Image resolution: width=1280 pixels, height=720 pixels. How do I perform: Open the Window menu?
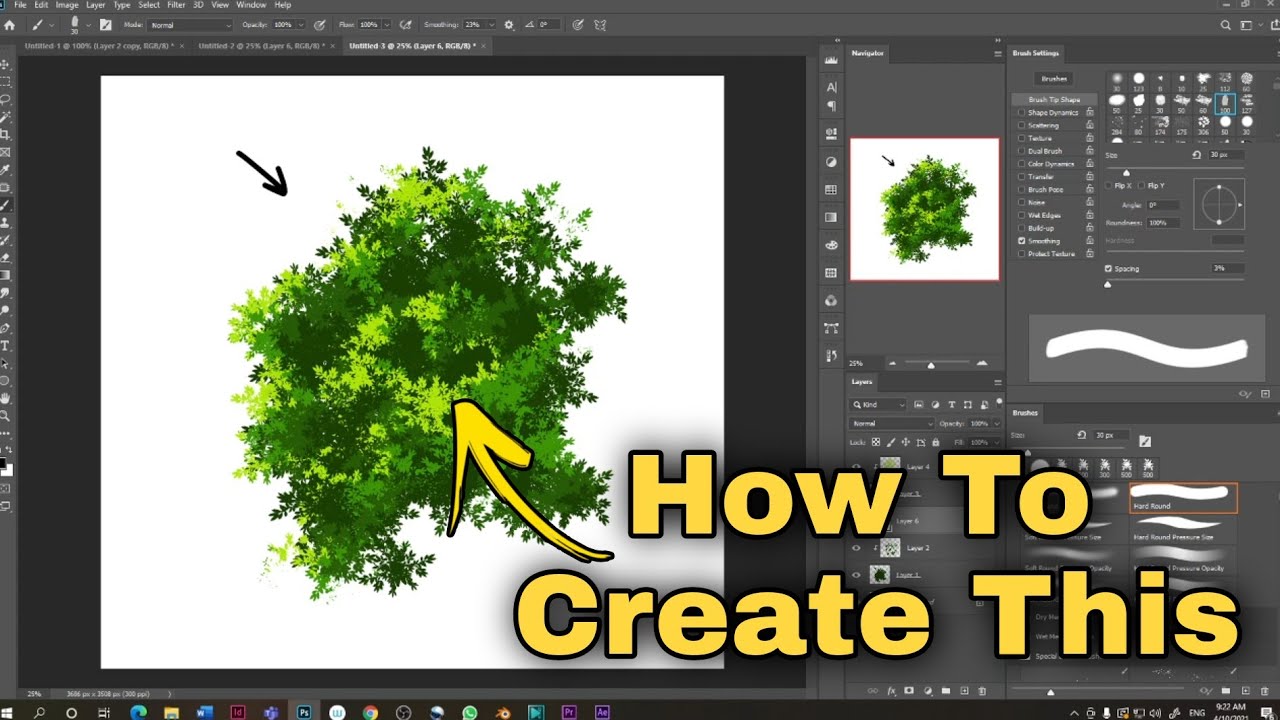click(251, 5)
